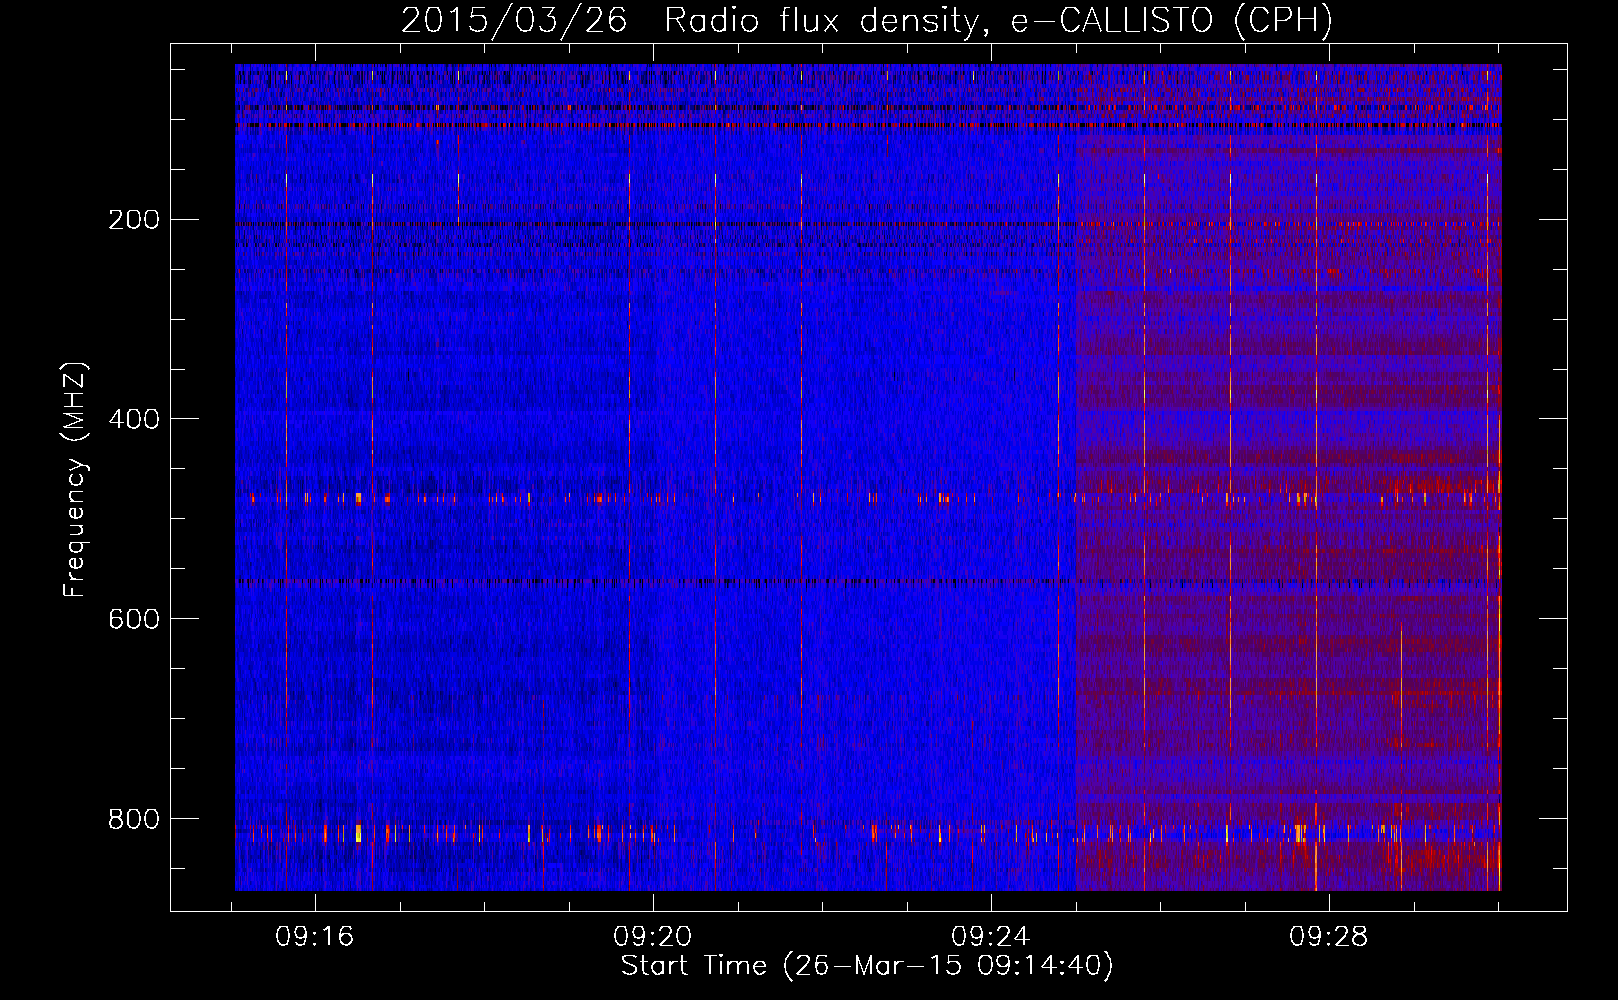
Task: Click the 09:24 time tick label
Action: pyautogui.click(x=991, y=937)
